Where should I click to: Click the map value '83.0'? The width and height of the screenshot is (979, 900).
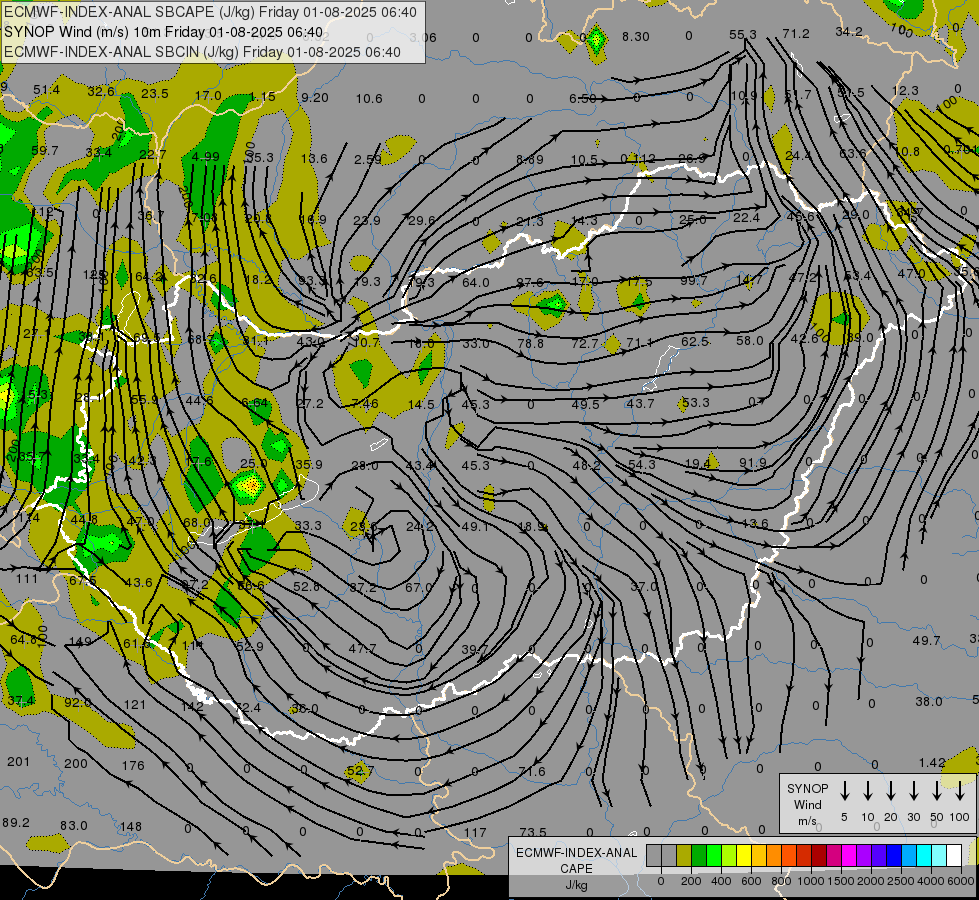point(74,826)
